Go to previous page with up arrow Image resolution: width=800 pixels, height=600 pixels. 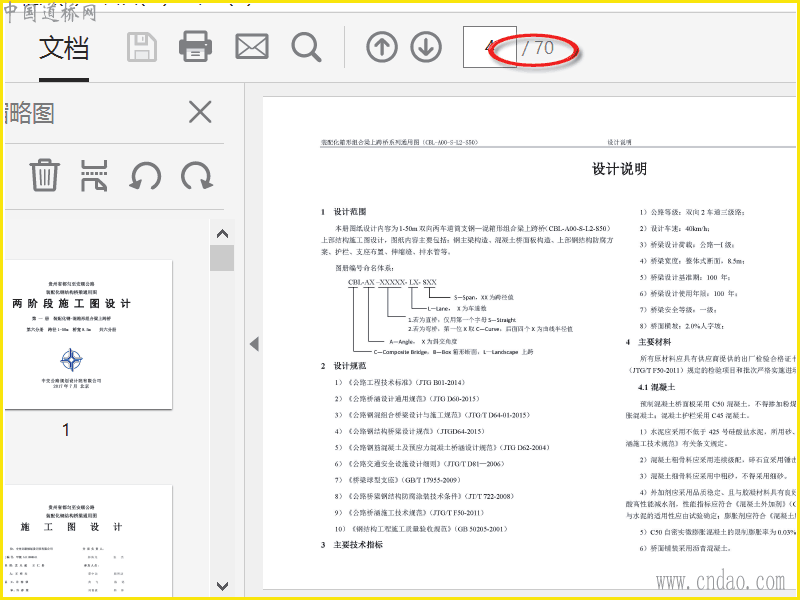pos(382,47)
